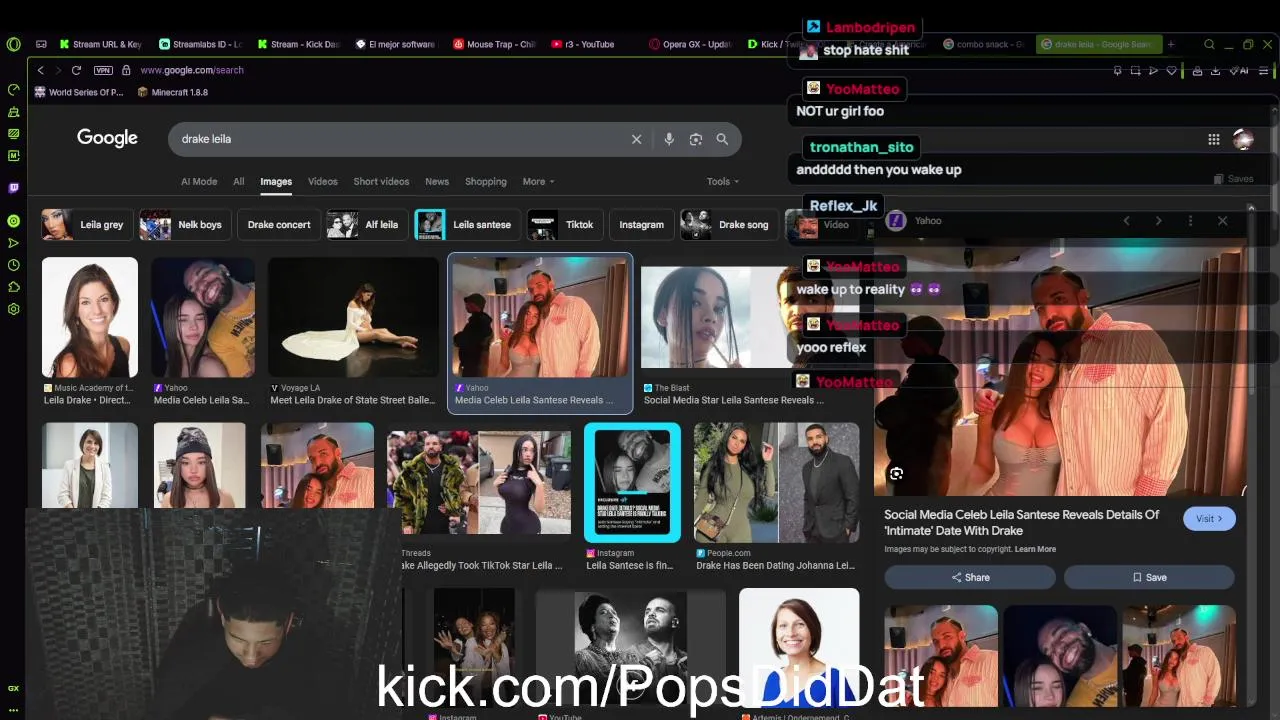Click the Google search magnifier button
This screenshot has height=720, width=1280.
(722, 139)
